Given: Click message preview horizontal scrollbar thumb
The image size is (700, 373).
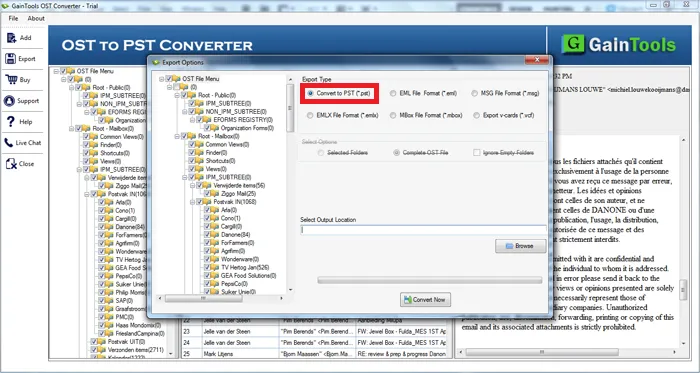Looking at the screenshot, I should (x=542, y=352).
